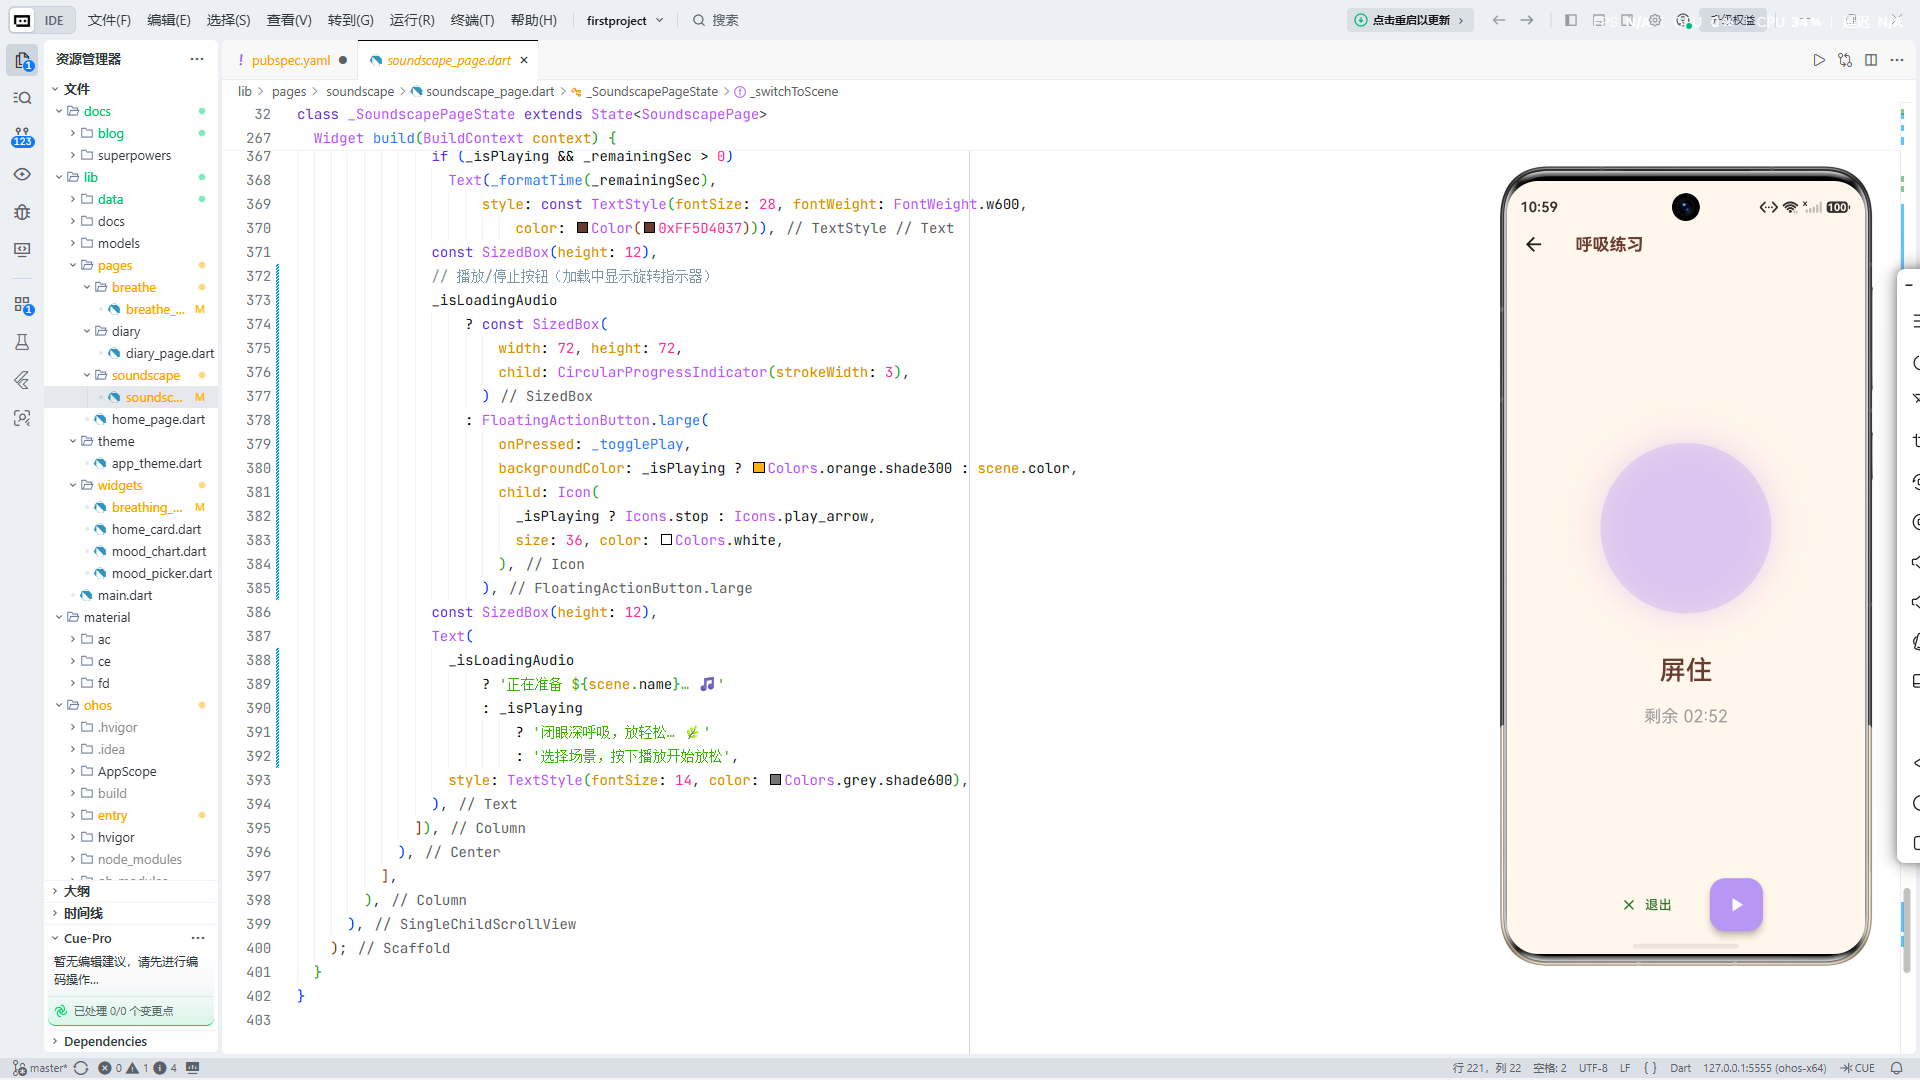The height and width of the screenshot is (1080, 1920).
Task: Toggle the primary sidebar layout icon
Action: [1571, 20]
